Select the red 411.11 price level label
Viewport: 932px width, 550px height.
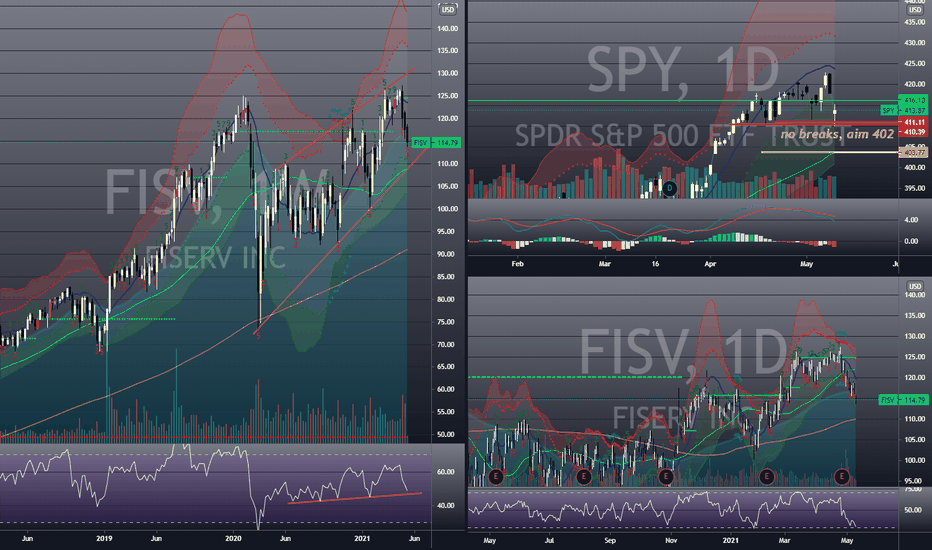point(915,122)
